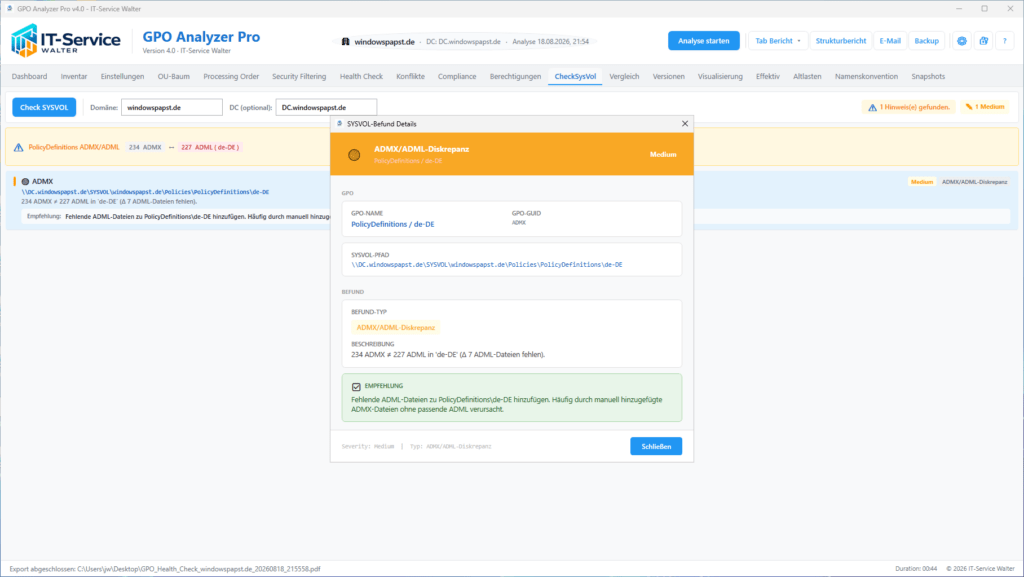The width and height of the screenshot is (1024, 577).
Task: Switch to Visualisierung tab
Action: [720, 76]
